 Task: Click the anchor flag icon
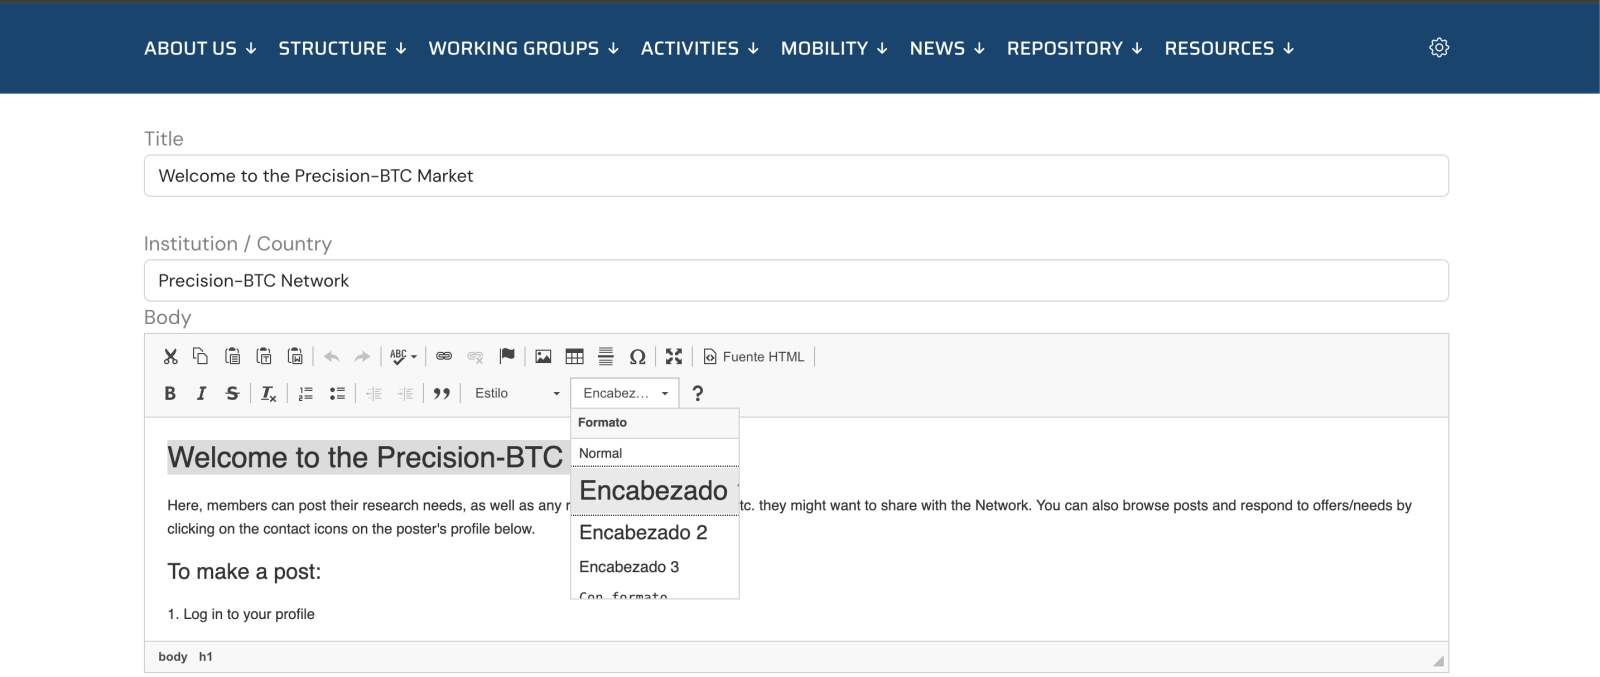click(x=507, y=356)
